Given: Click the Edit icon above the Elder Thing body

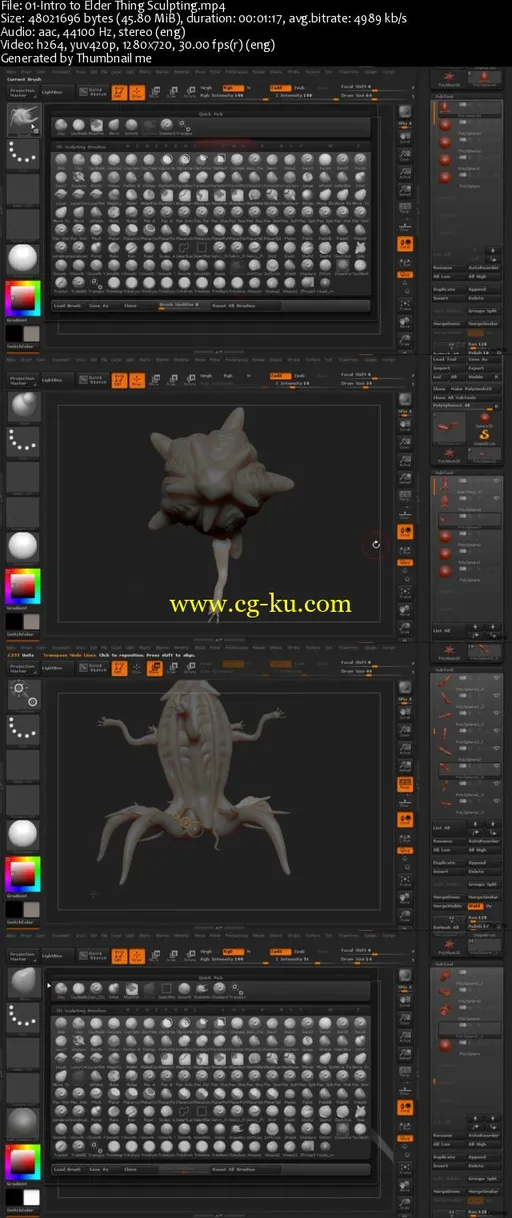Looking at the screenshot, I should [x=119, y=667].
